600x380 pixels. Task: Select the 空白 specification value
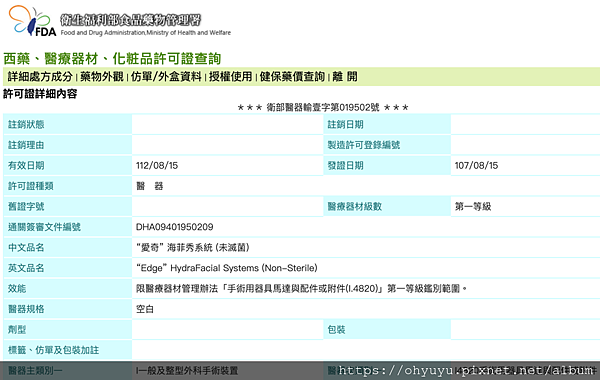(145, 309)
